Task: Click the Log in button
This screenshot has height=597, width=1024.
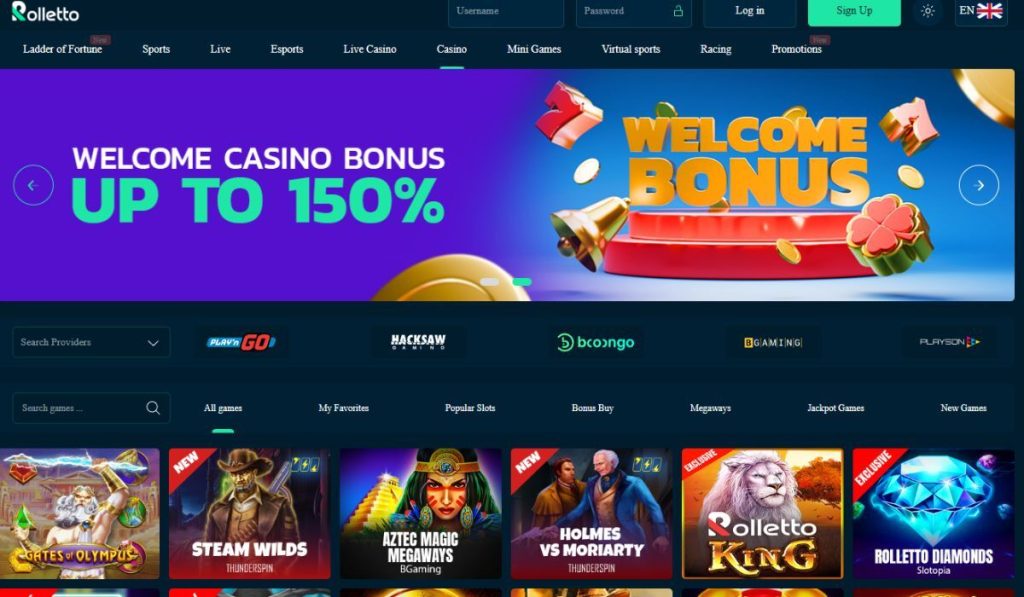Action: click(x=750, y=11)
